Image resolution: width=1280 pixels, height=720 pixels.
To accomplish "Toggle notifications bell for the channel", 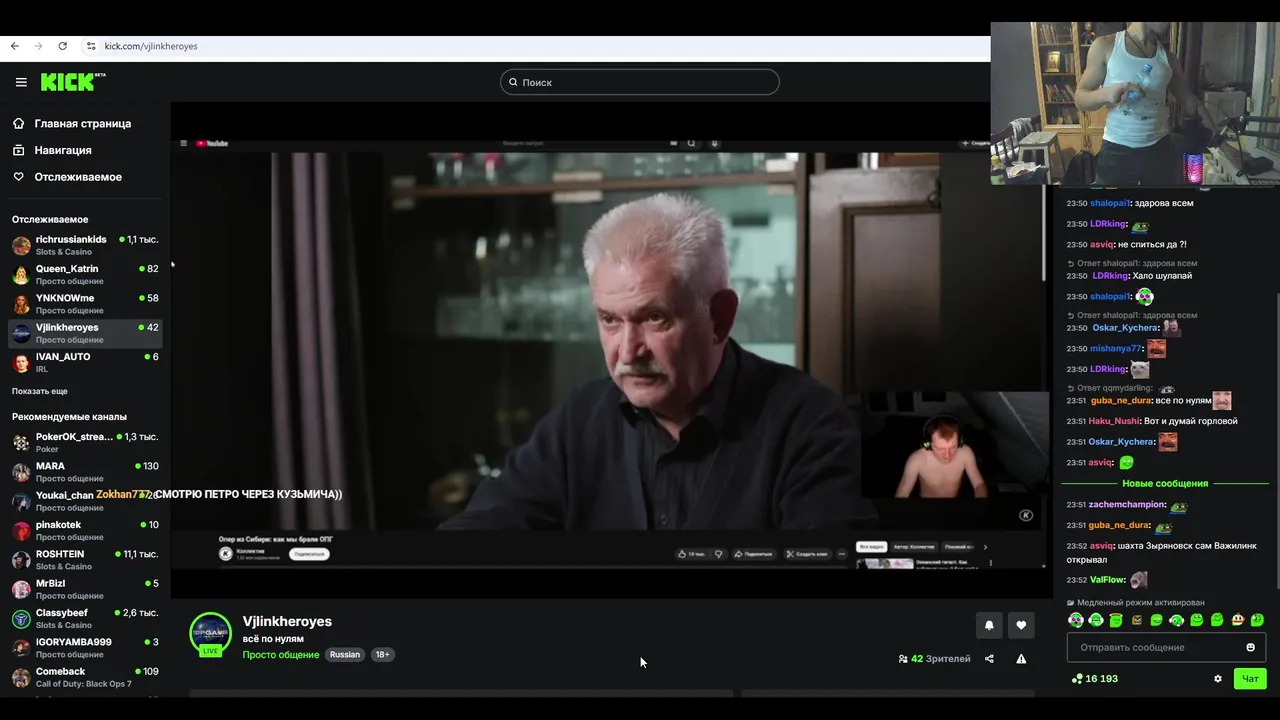I will 989,625.
